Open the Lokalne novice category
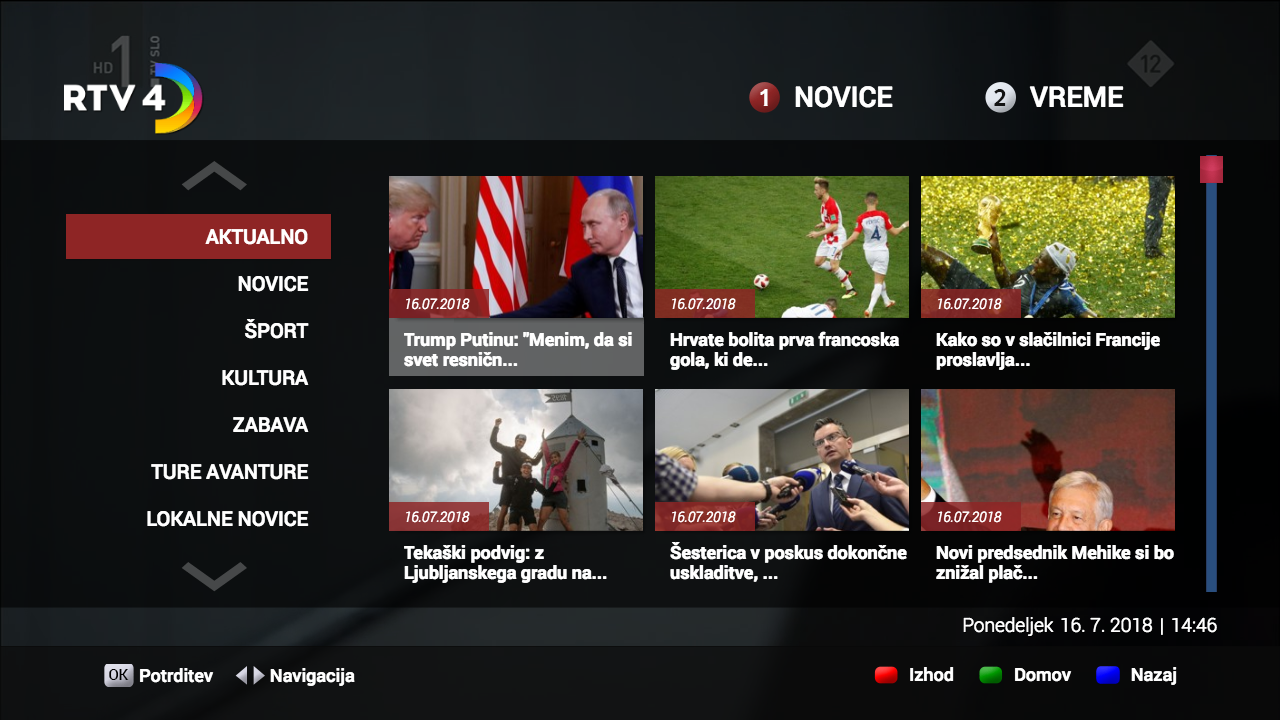This screenshot has height=720, width=1280. tap(227, 519)
